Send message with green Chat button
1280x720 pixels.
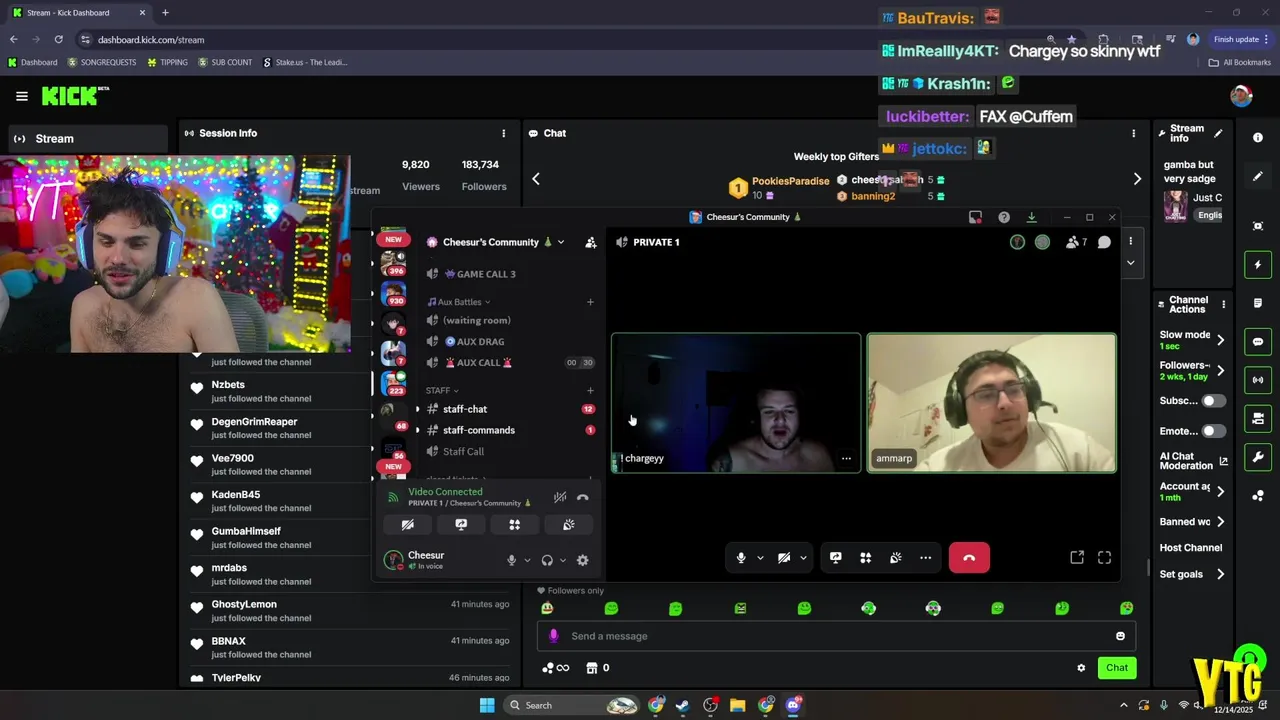(x=1117, y=668)
